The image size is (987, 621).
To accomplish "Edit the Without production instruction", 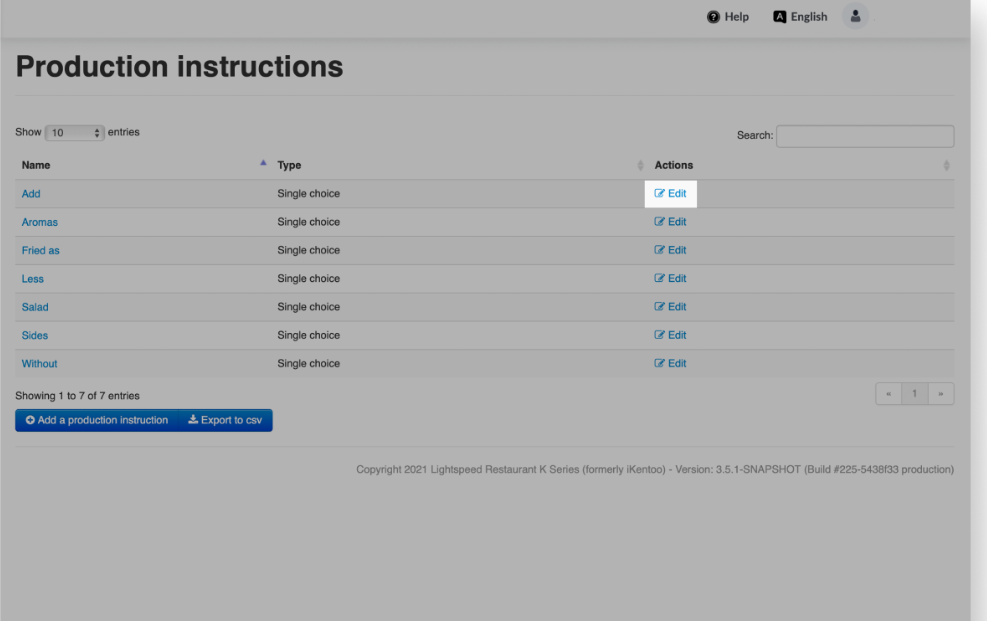I will pyautogui.click(x=670, y=364).
